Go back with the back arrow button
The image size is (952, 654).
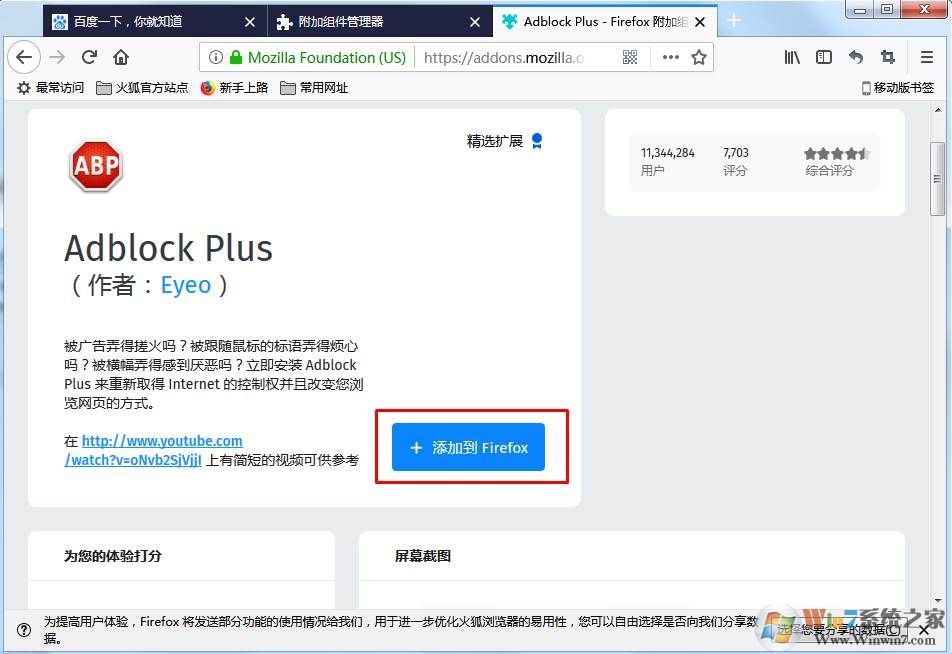24,57
